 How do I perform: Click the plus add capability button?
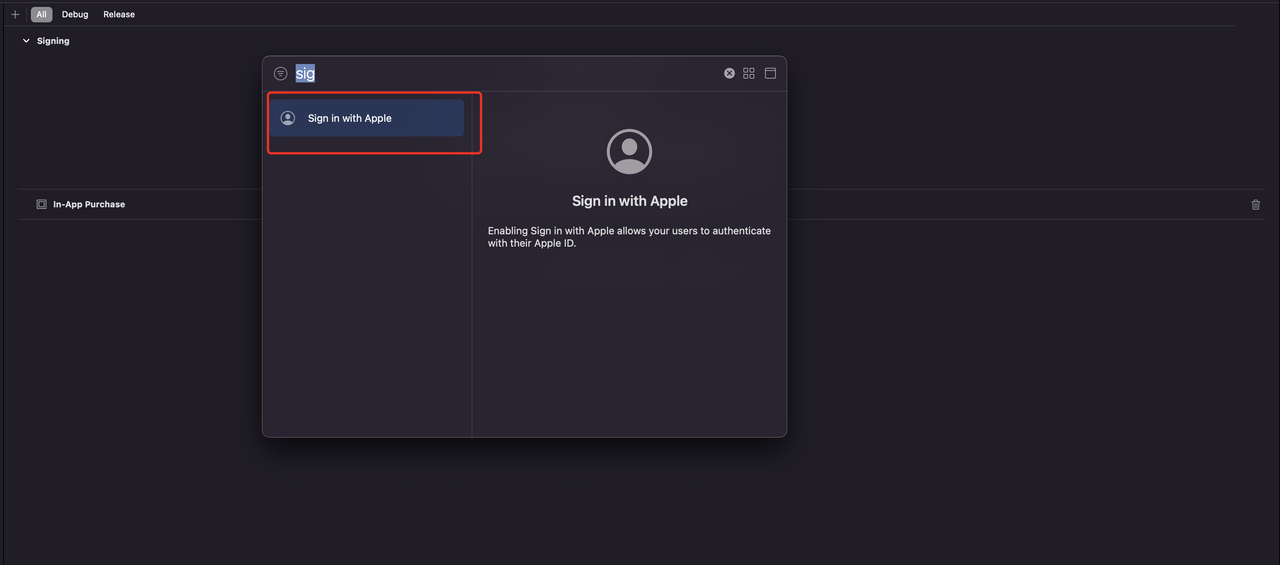(x=15, y=14)
